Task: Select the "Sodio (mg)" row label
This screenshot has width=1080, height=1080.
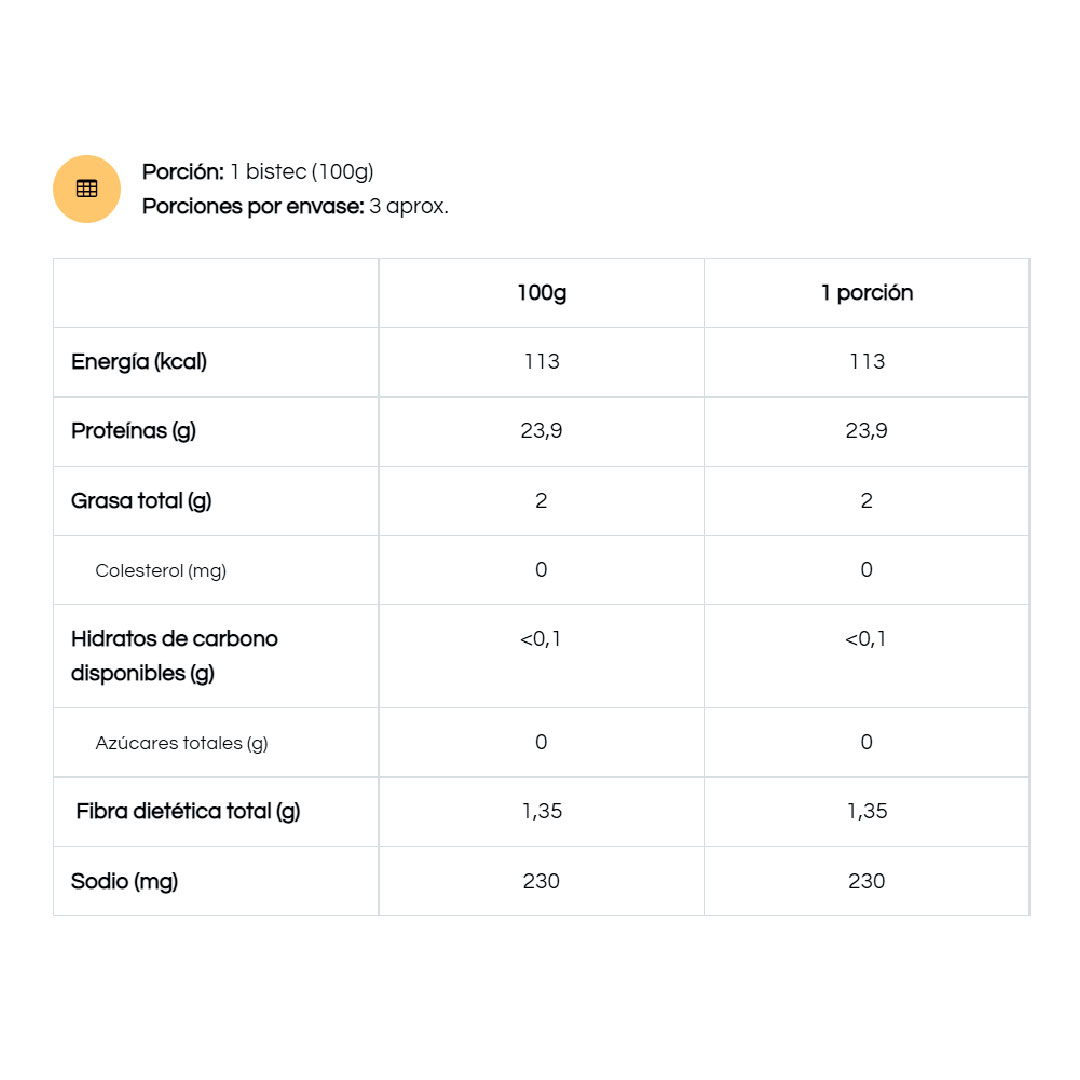Action: pyautogui.click(x=124, y=881)
